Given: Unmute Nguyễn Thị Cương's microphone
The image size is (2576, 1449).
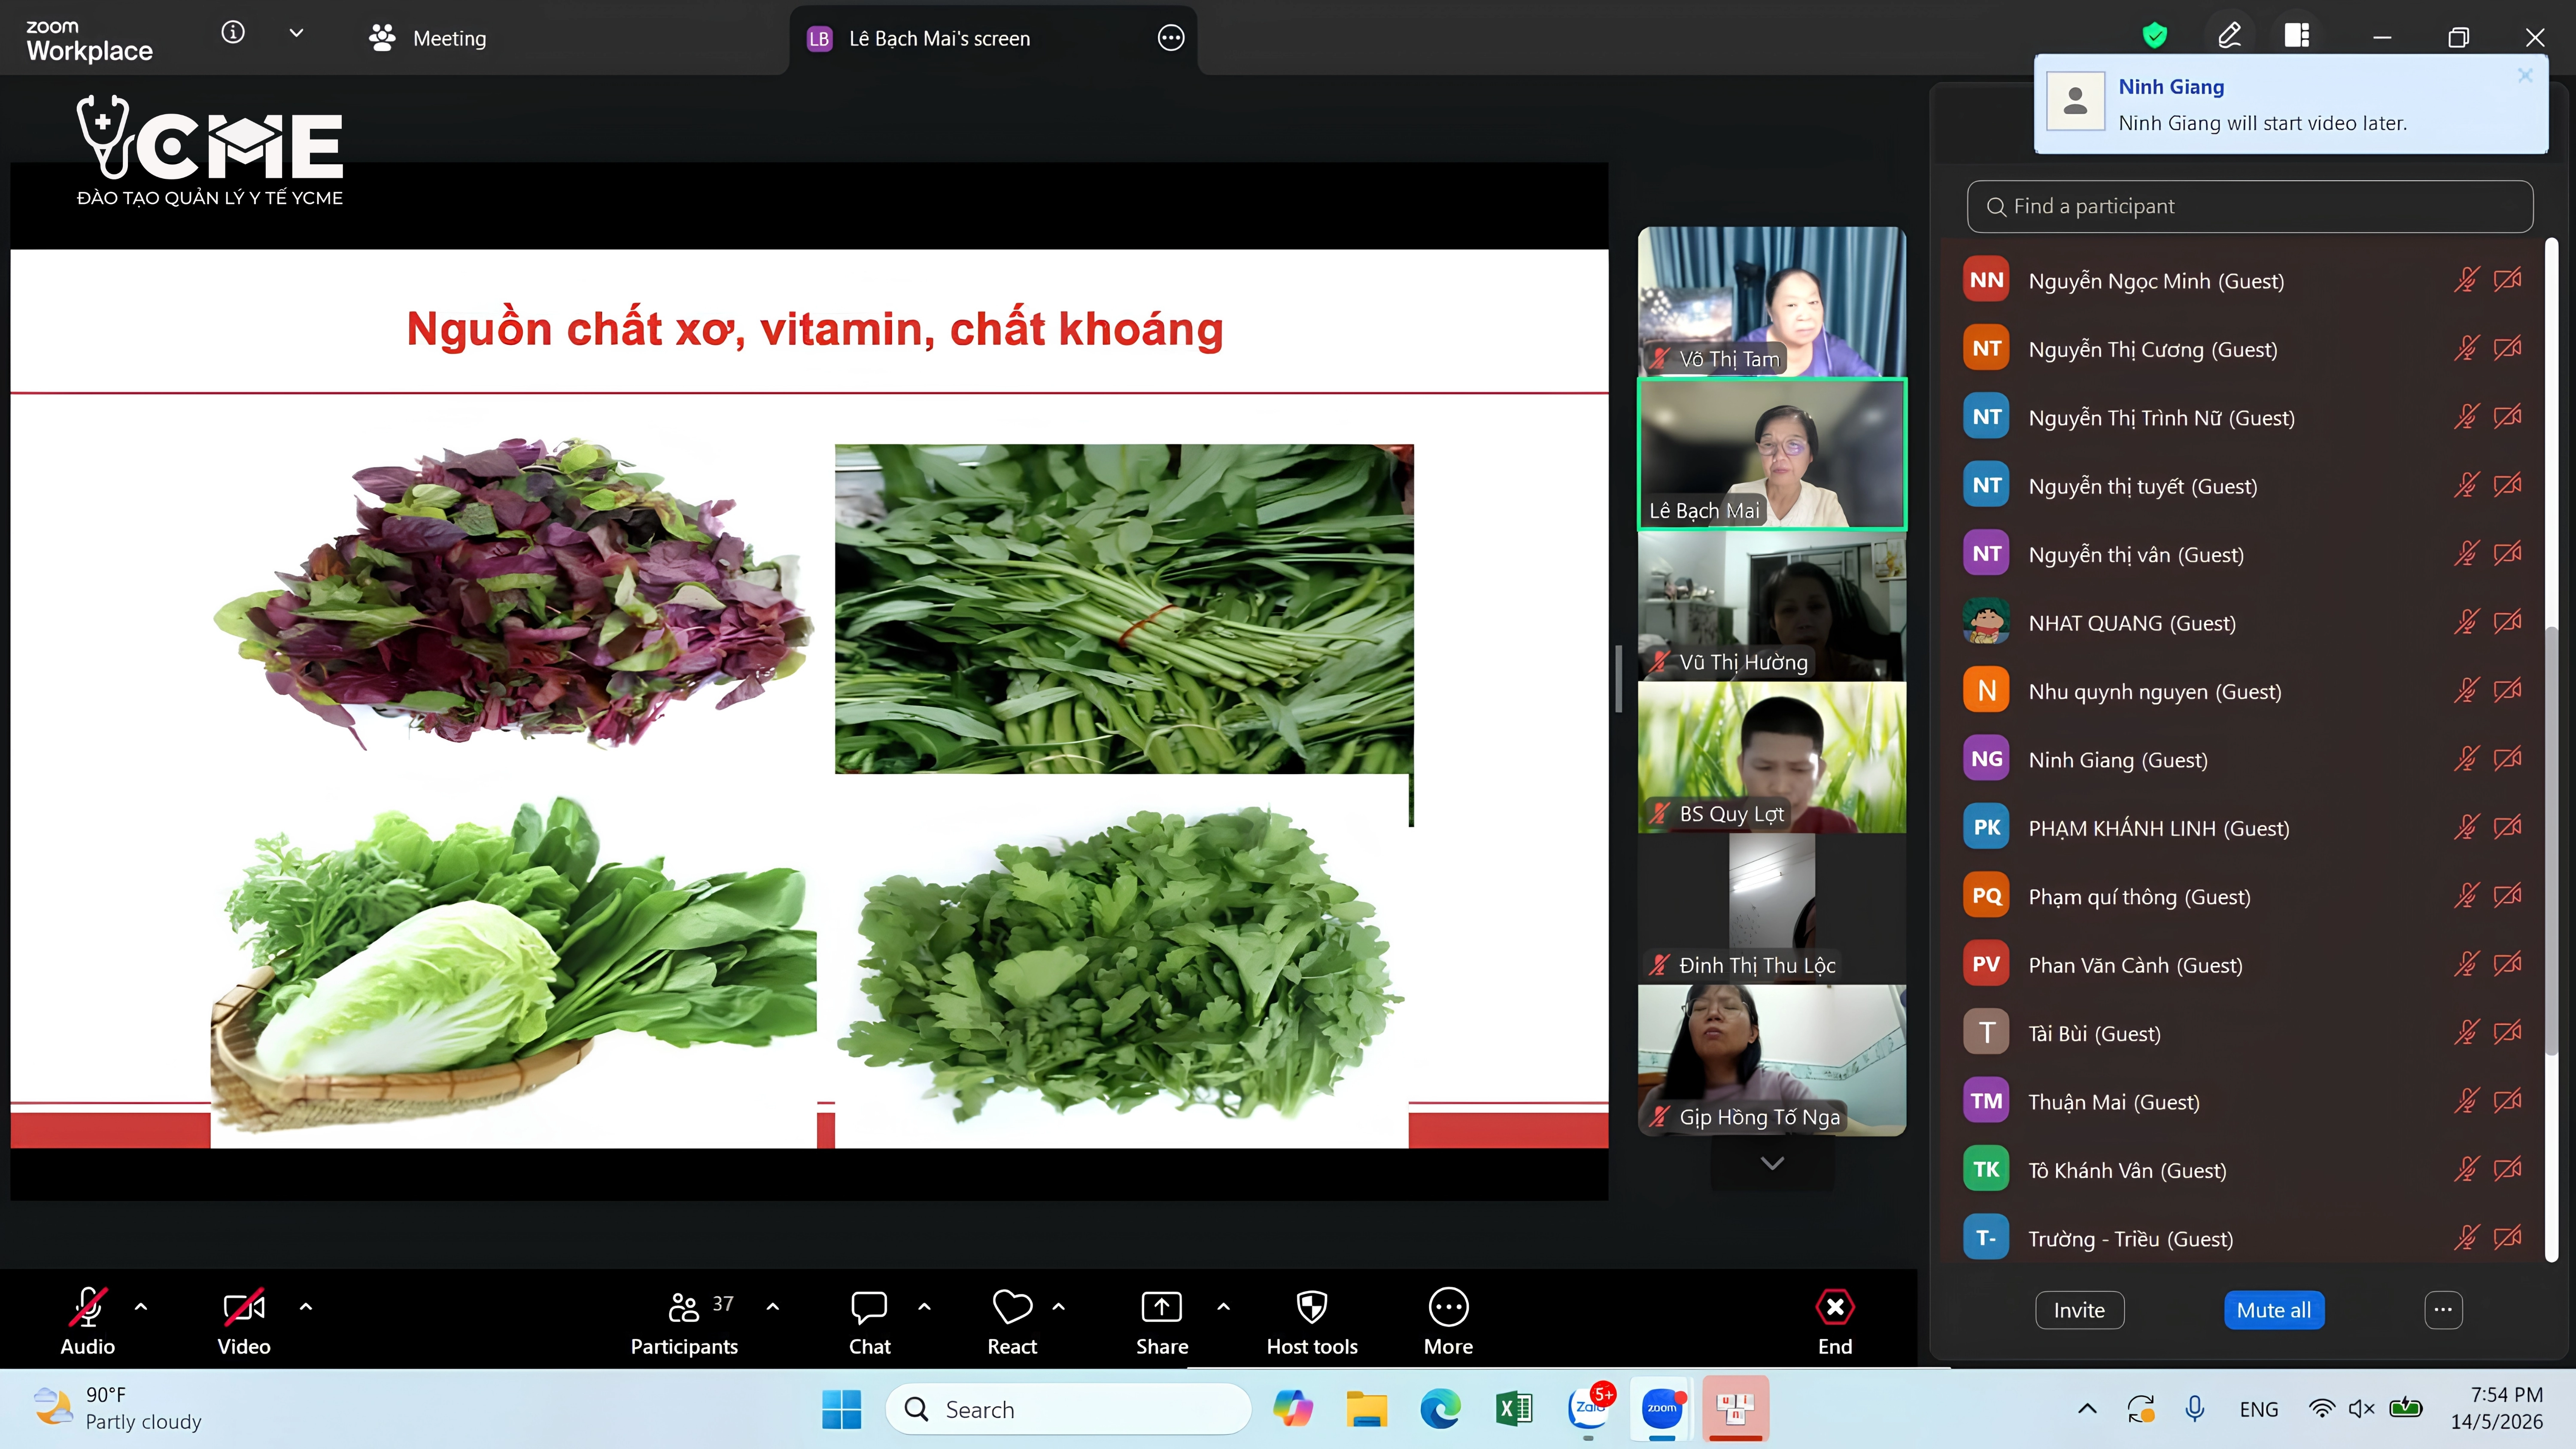Looking at the screenshot, I should [2466, 349].
